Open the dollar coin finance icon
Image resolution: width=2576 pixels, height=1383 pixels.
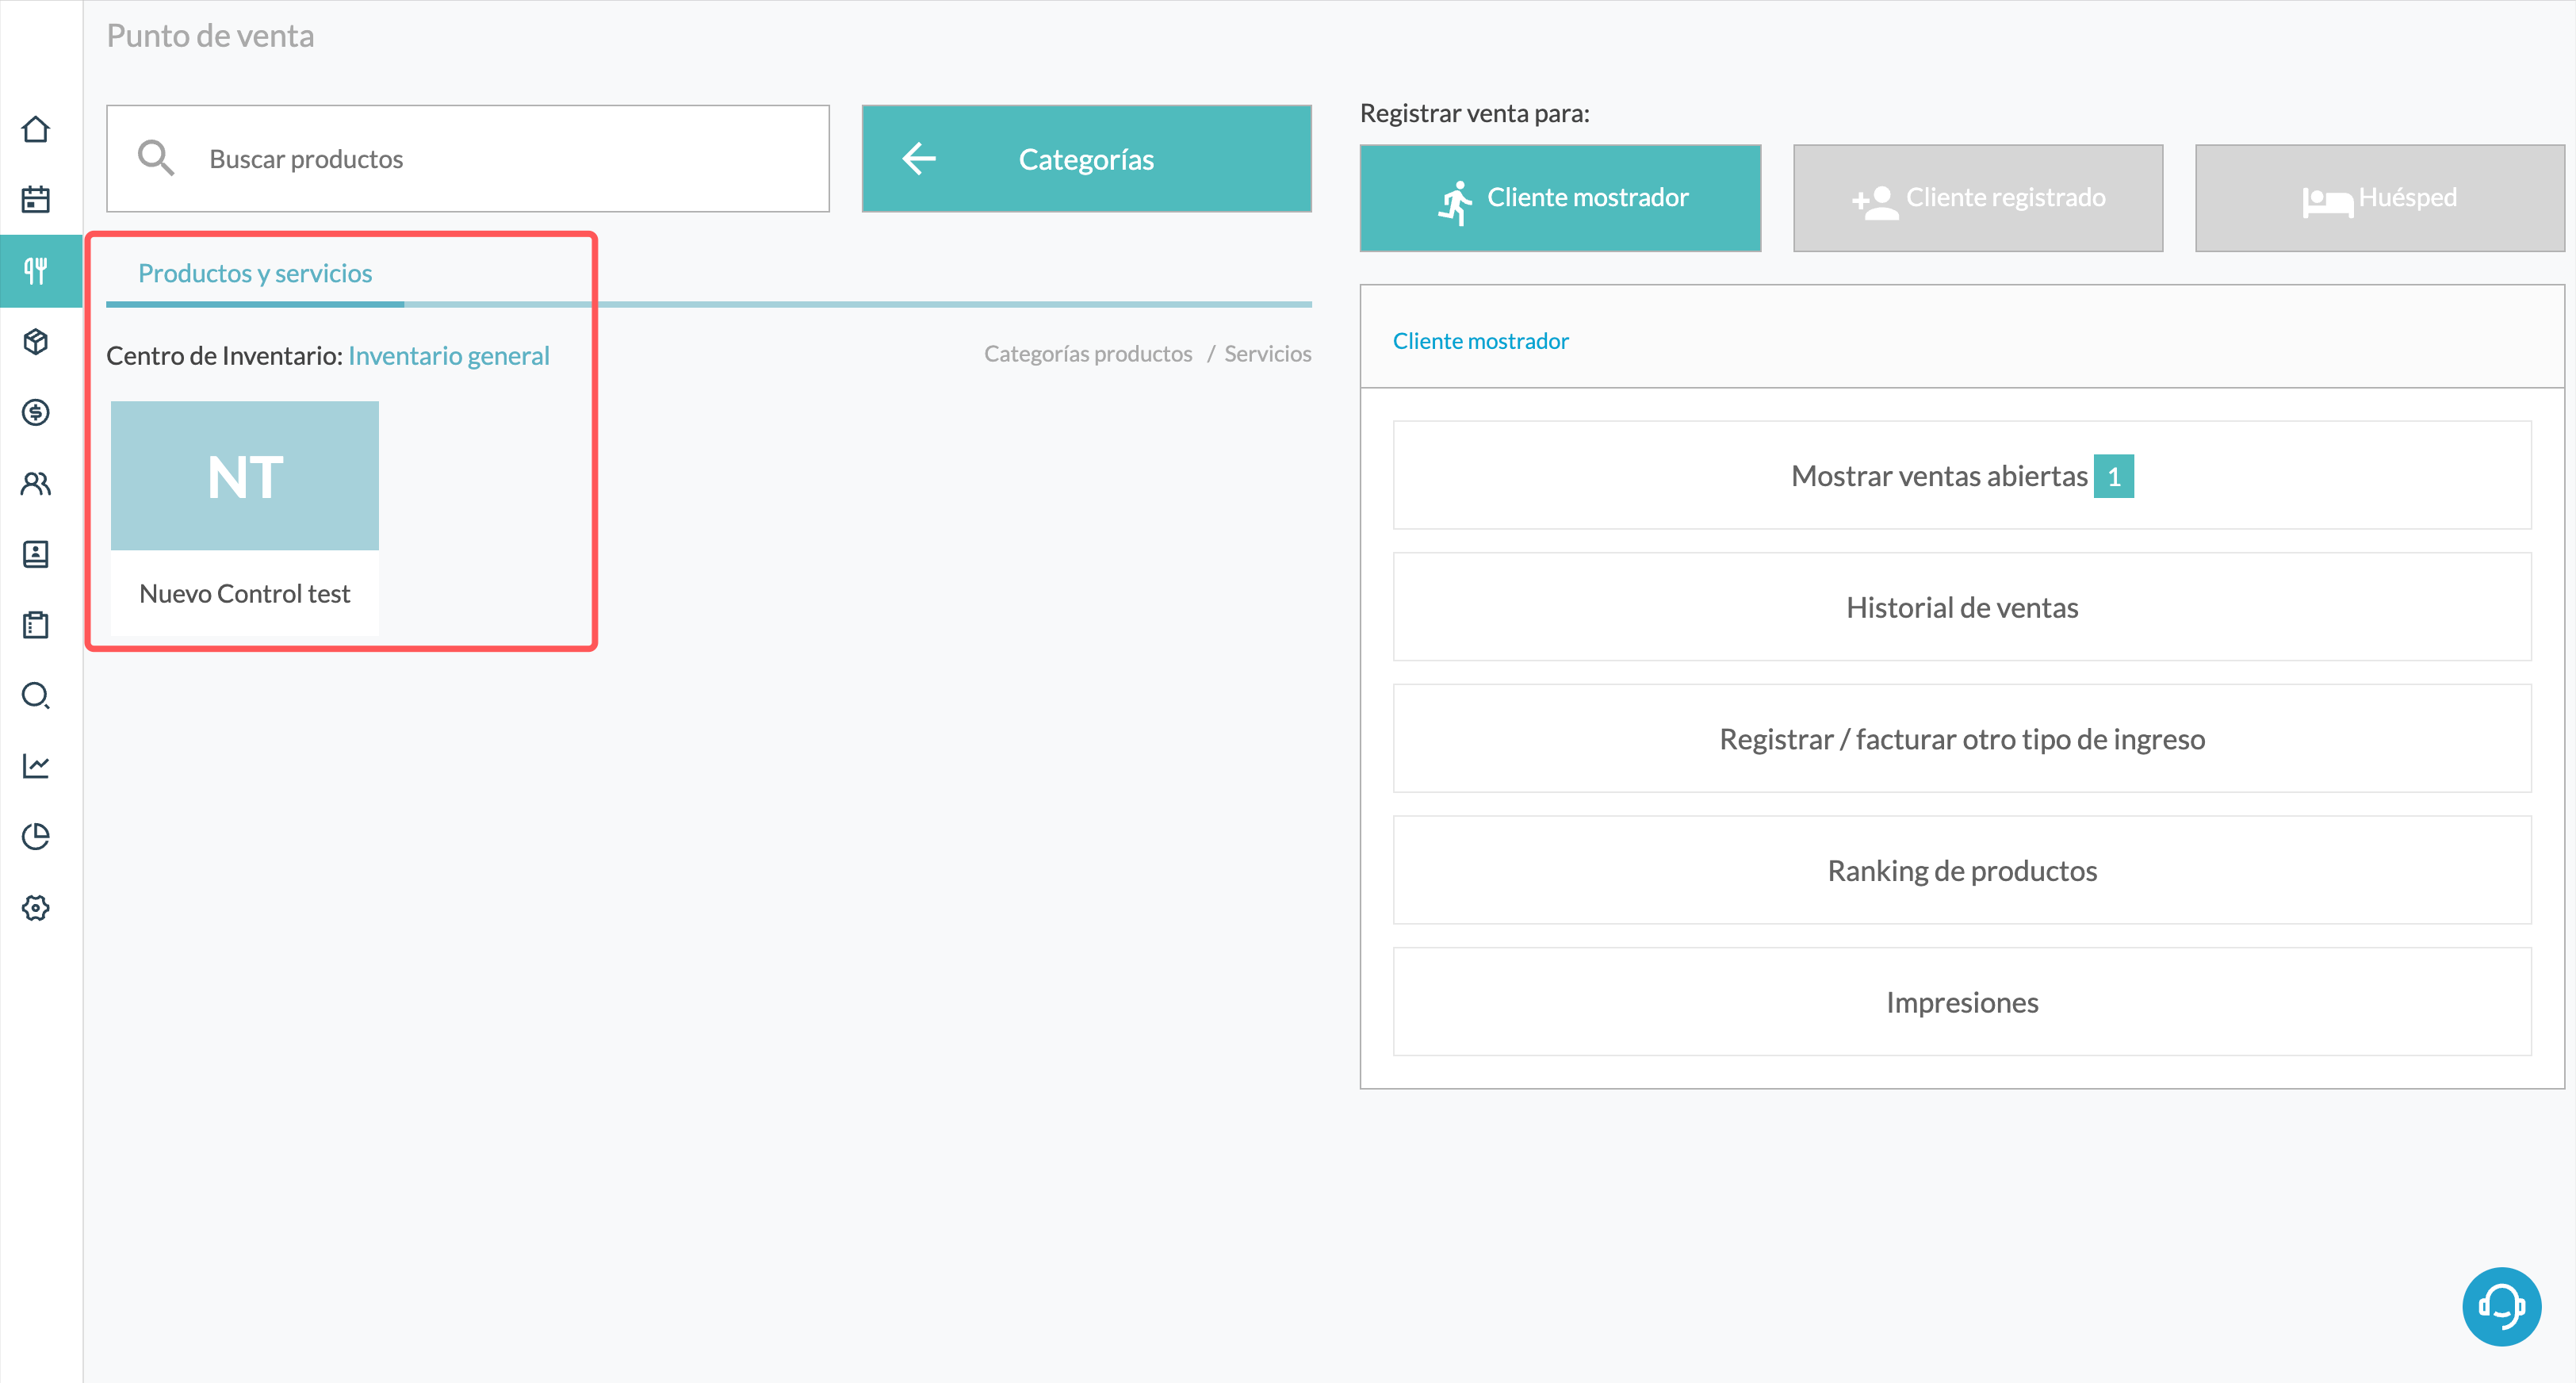point(36,412)
